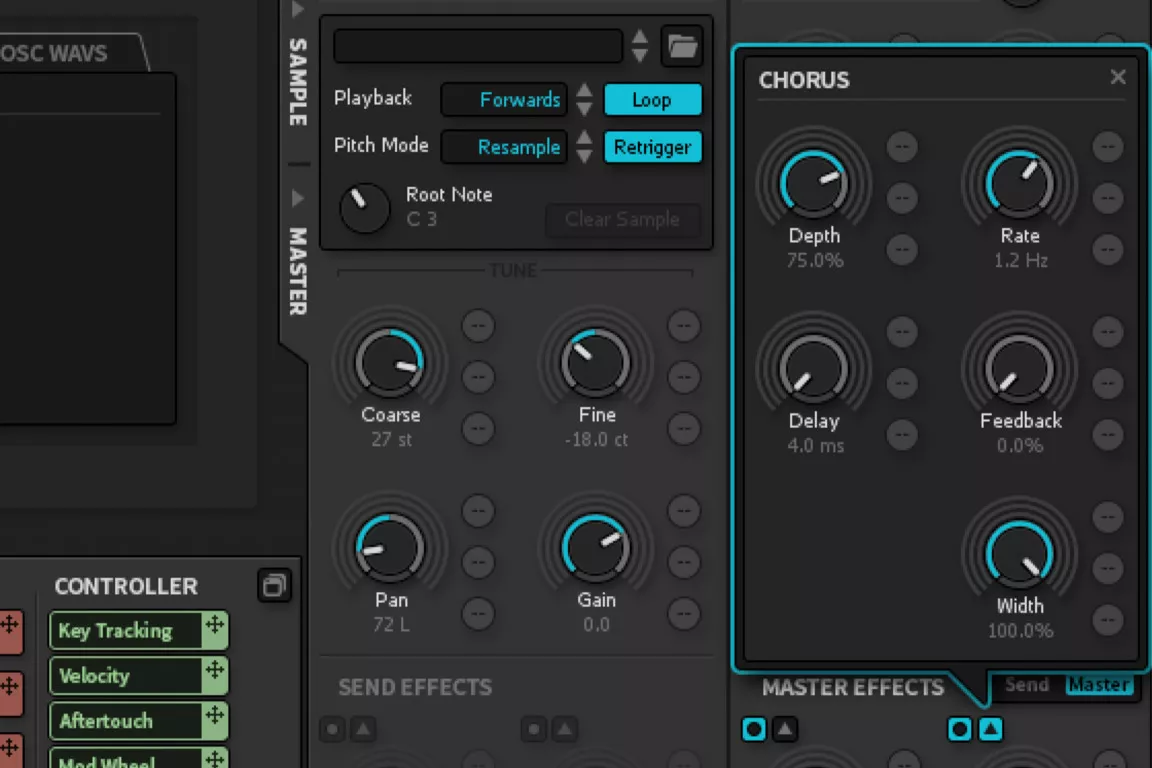Screen dimensions: 1152x768
Task: Click the Controller panel pop-out icon
Action: click(273, 586)
